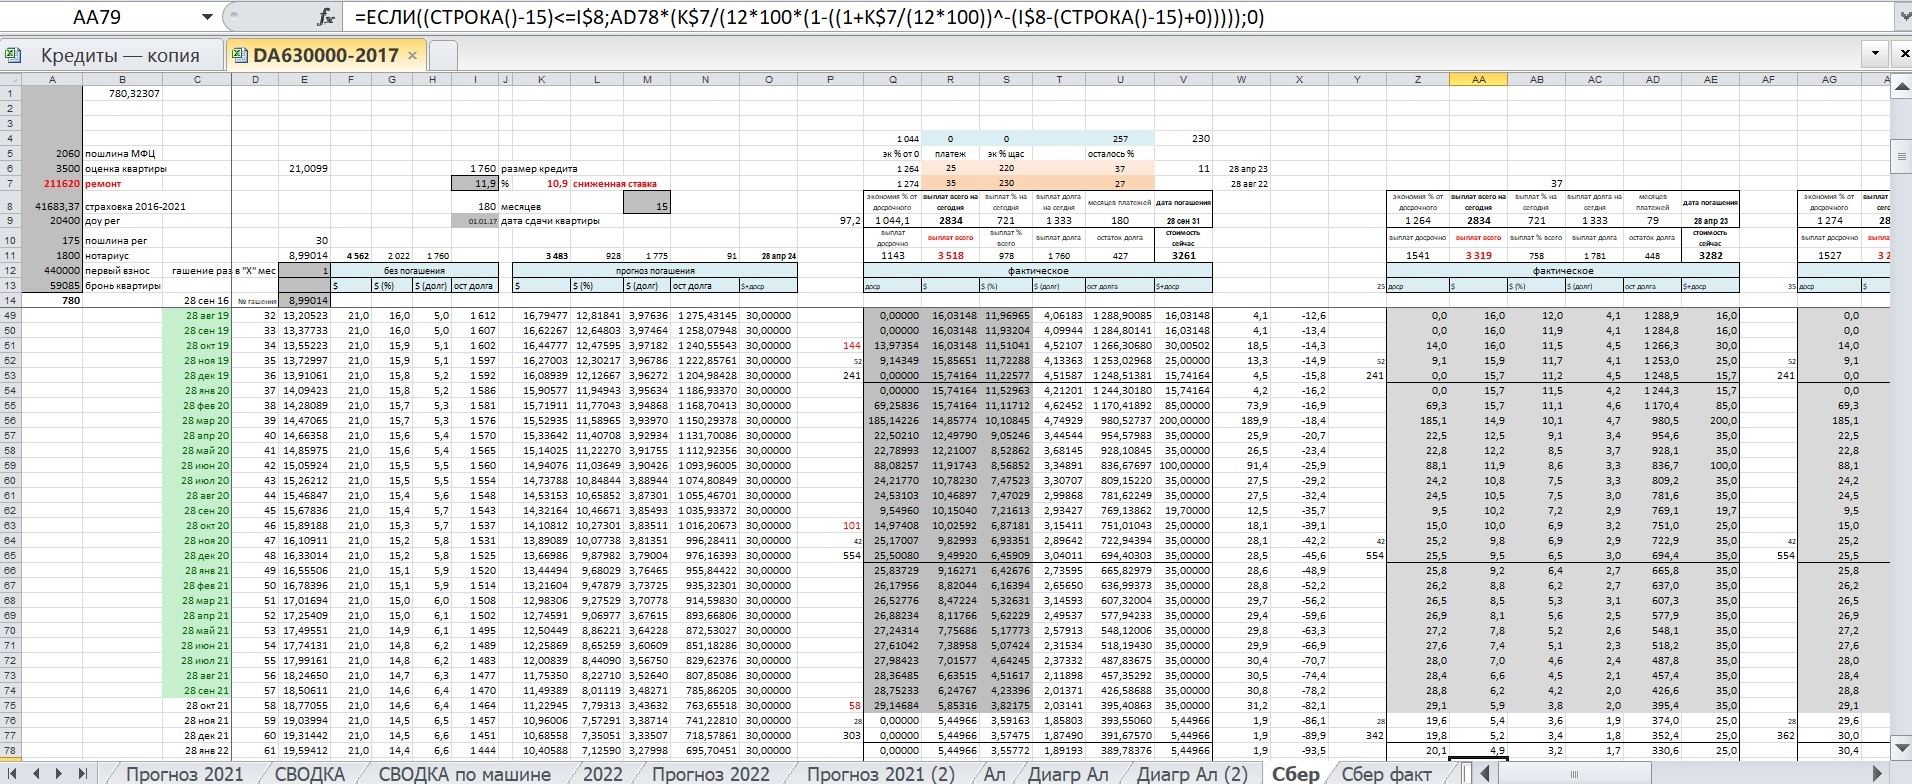Click cell 'бронь квартиры'
The width and height of the screenshot is (1912, 784).
coord(122,285)
